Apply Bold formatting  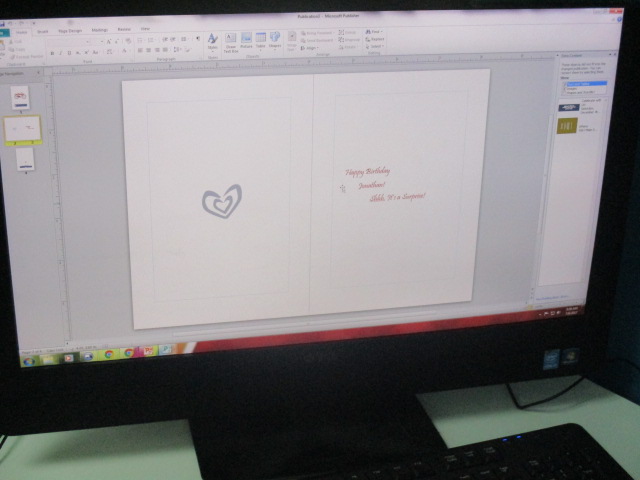click(x=52, y=53)
